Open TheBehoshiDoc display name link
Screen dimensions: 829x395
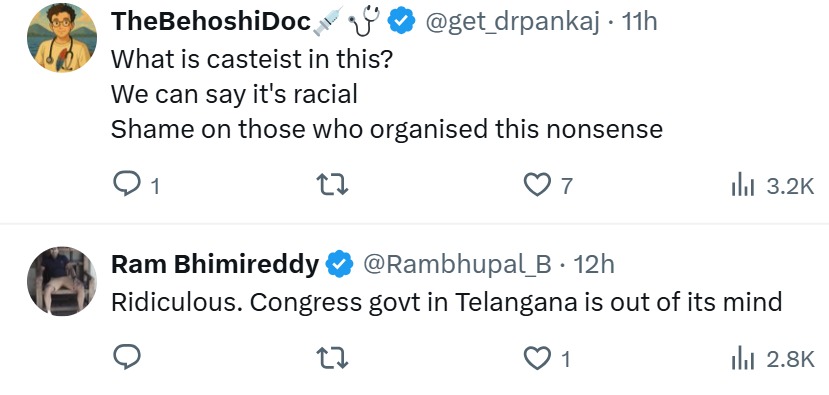point(211,22)
